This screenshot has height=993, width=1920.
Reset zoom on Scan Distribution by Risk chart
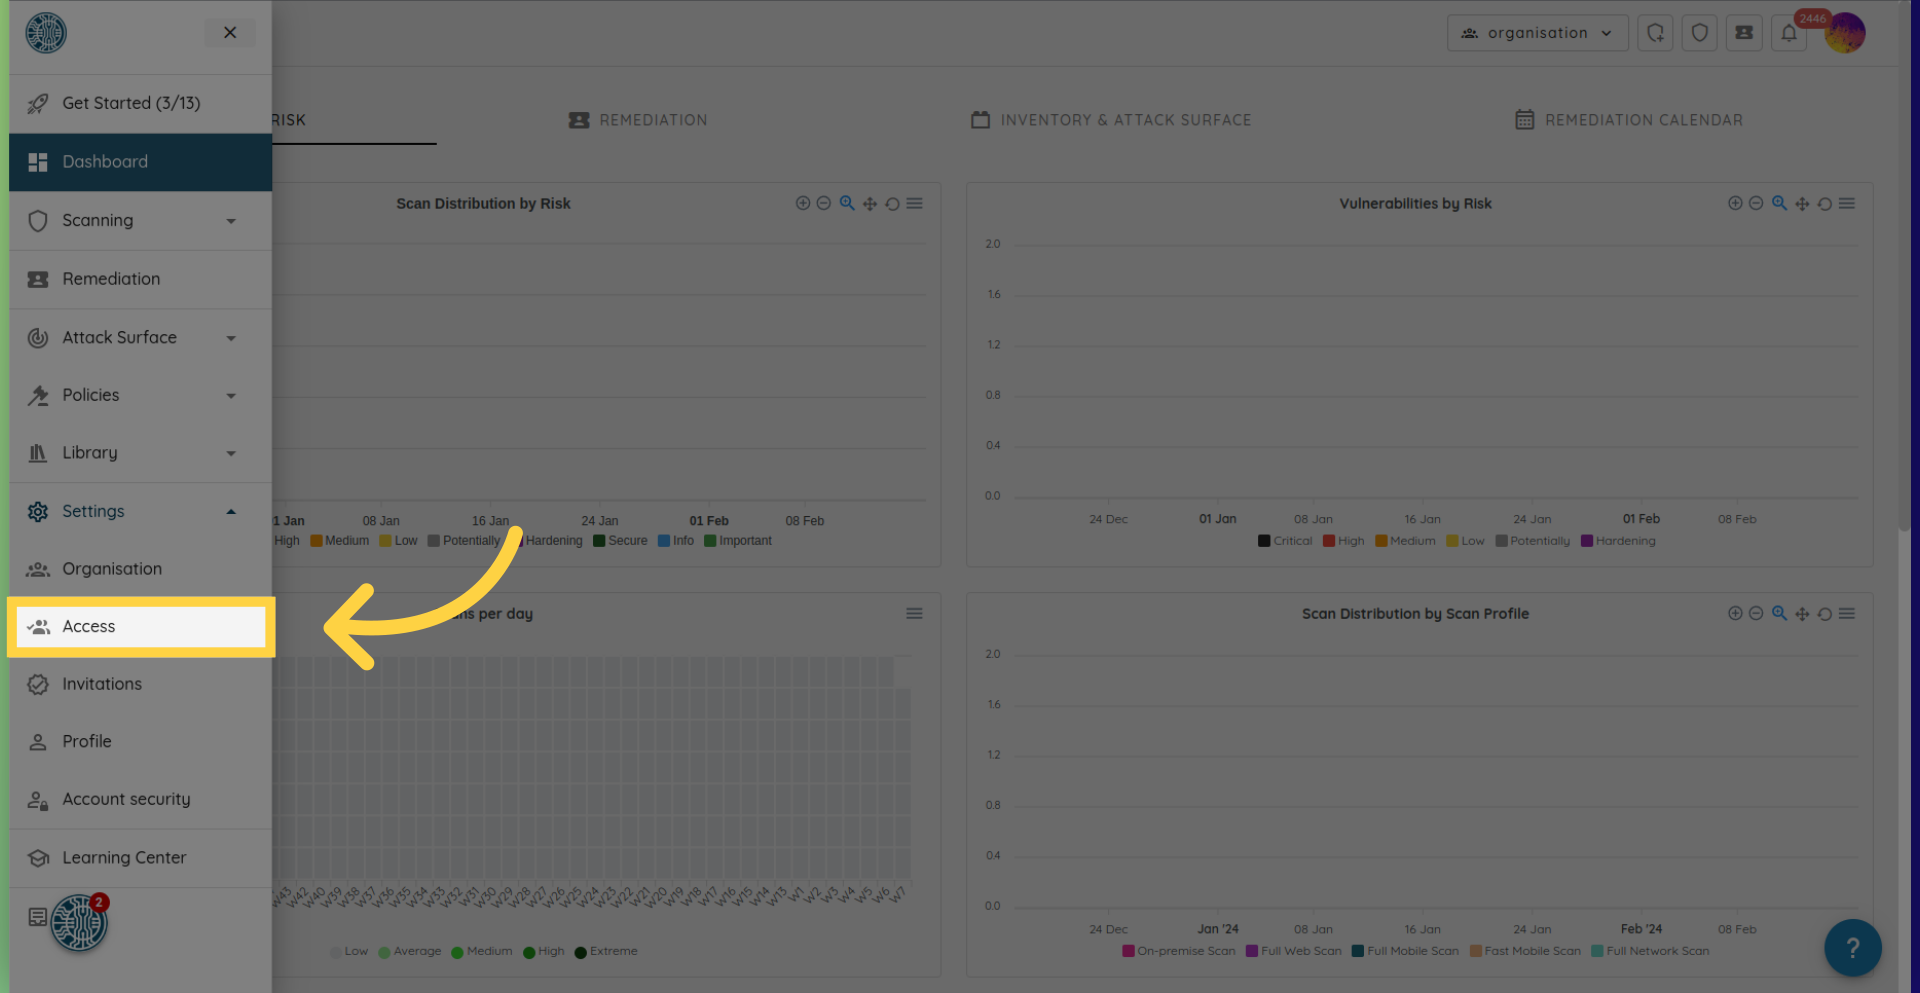892,204
